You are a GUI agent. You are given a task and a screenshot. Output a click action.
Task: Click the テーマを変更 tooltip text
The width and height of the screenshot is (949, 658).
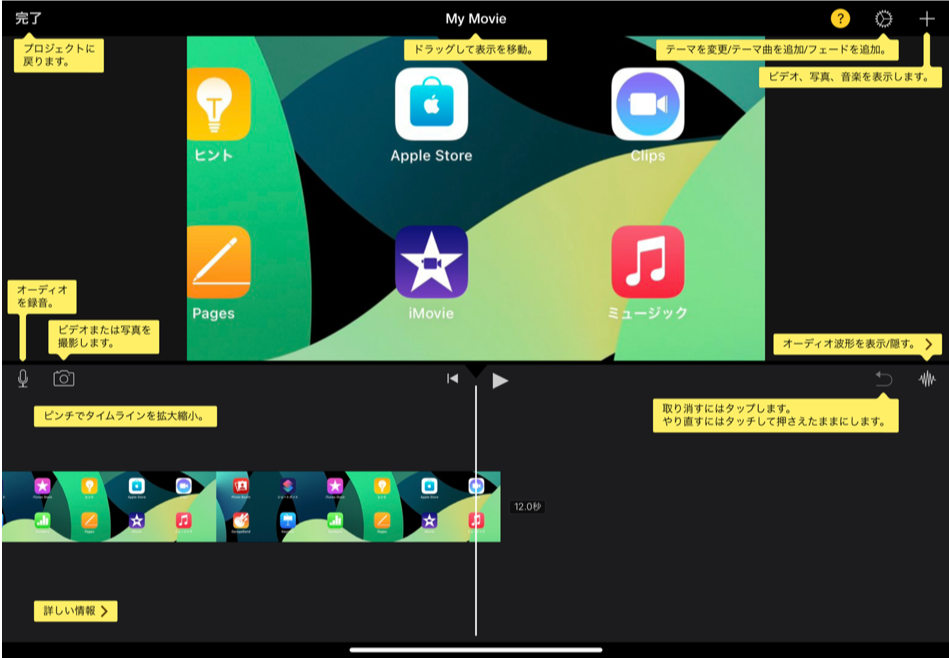tap(777, 50)
